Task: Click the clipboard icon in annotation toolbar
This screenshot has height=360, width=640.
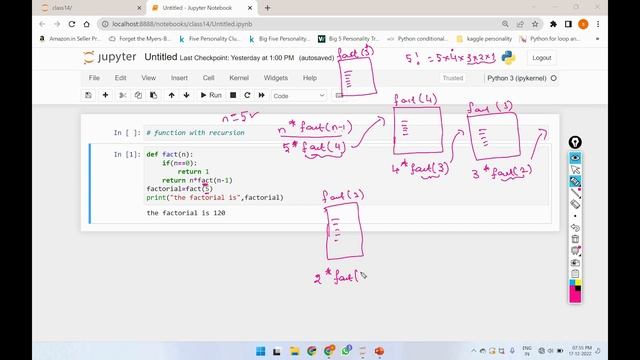Action: (x=575, y=274)
